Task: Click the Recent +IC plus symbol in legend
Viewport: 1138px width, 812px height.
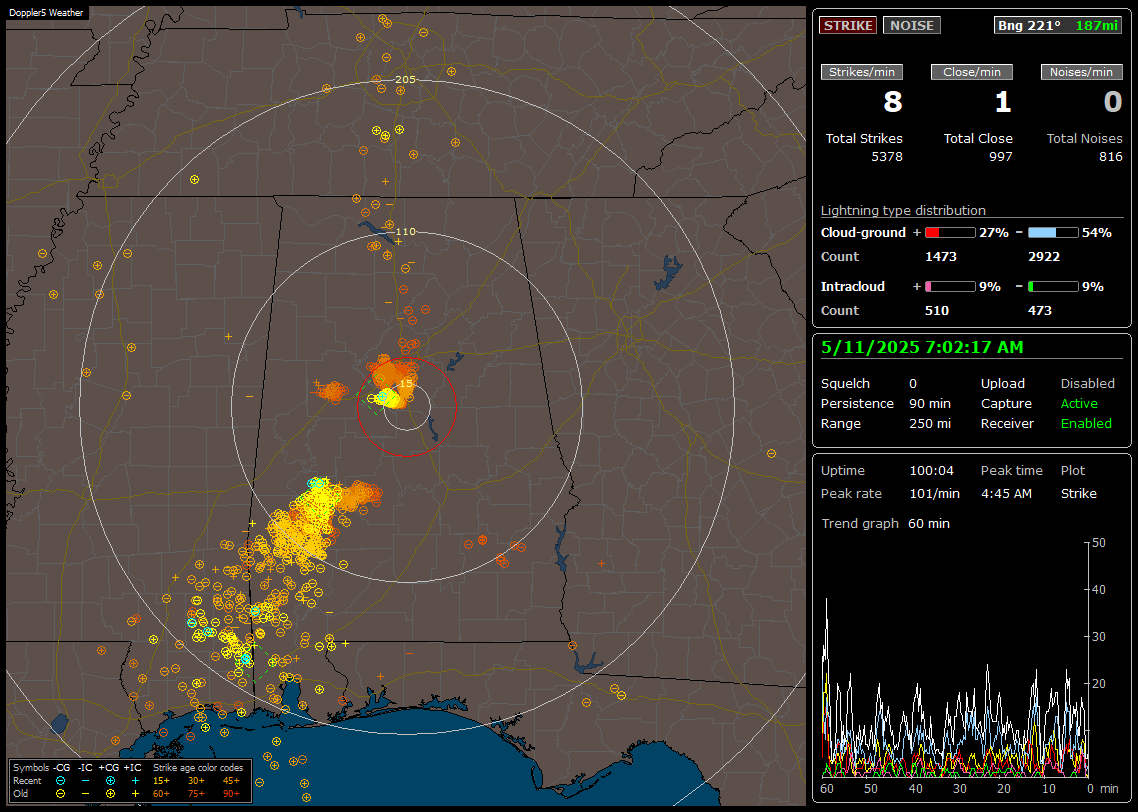Action: coord(135,781)
